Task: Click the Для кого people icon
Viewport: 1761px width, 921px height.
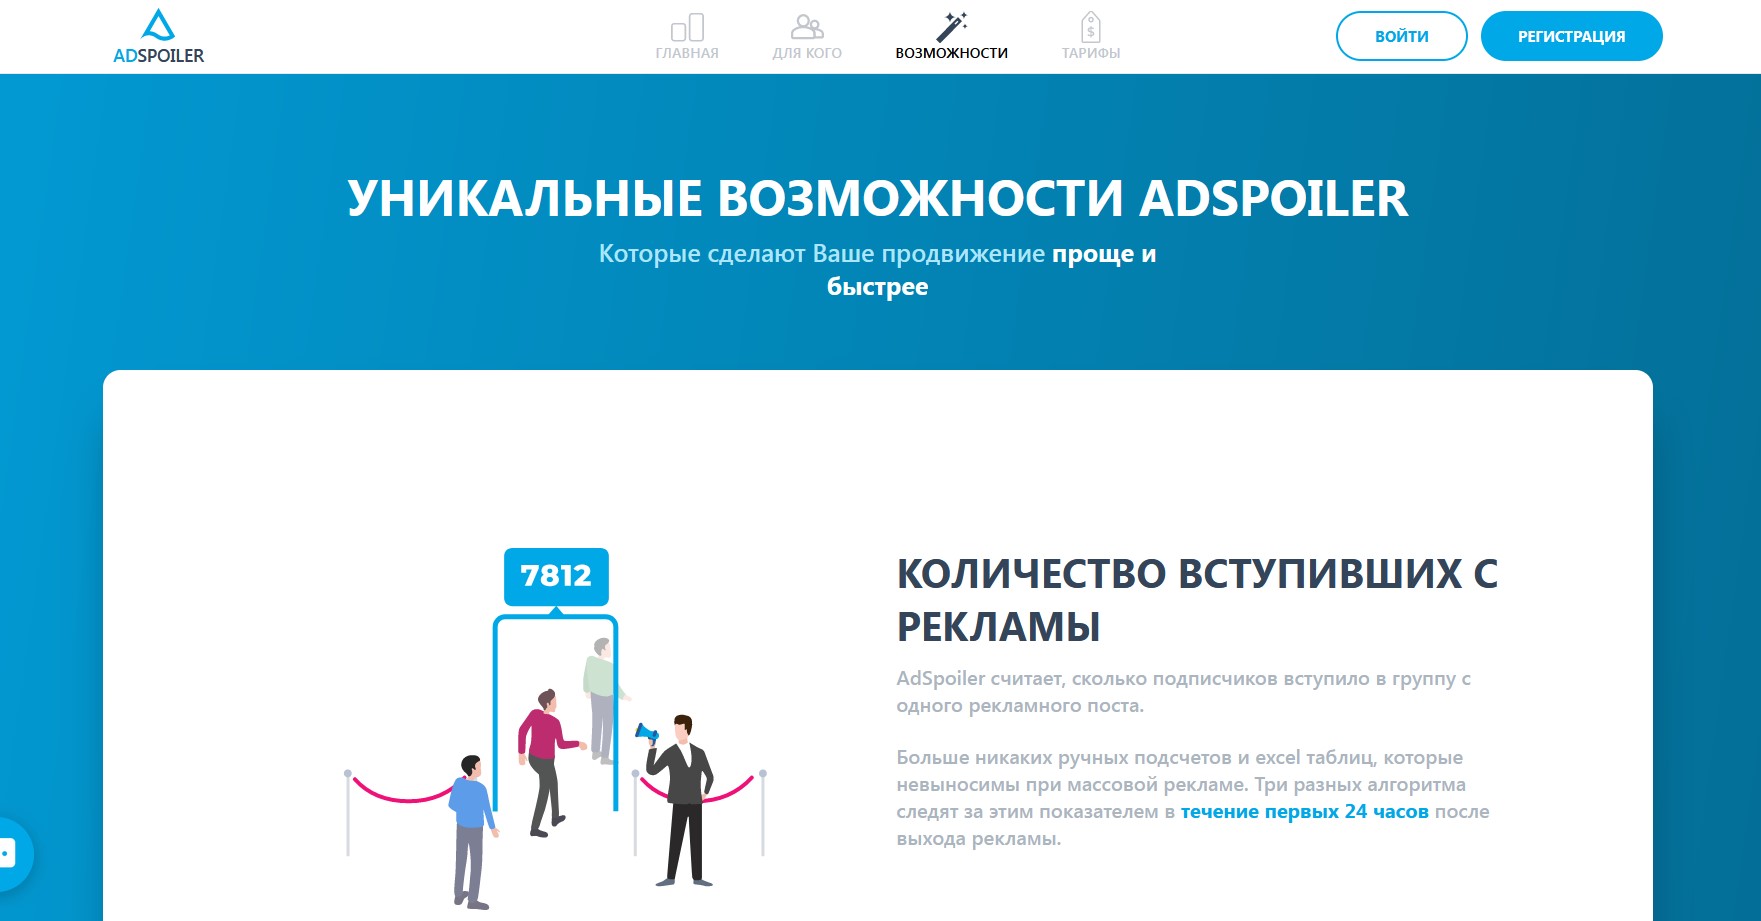Action: pos(807,27)
